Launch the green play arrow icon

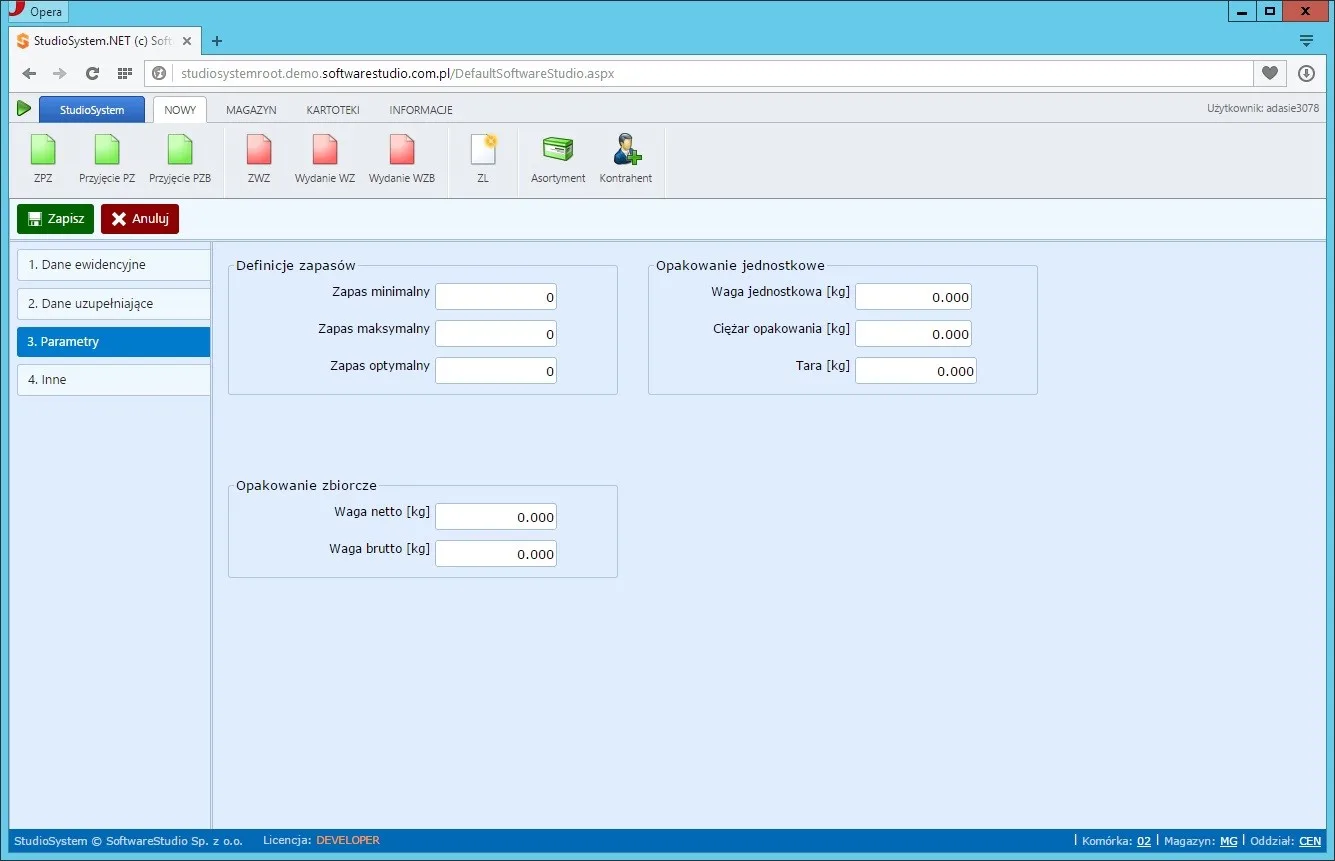pos(24,108)
